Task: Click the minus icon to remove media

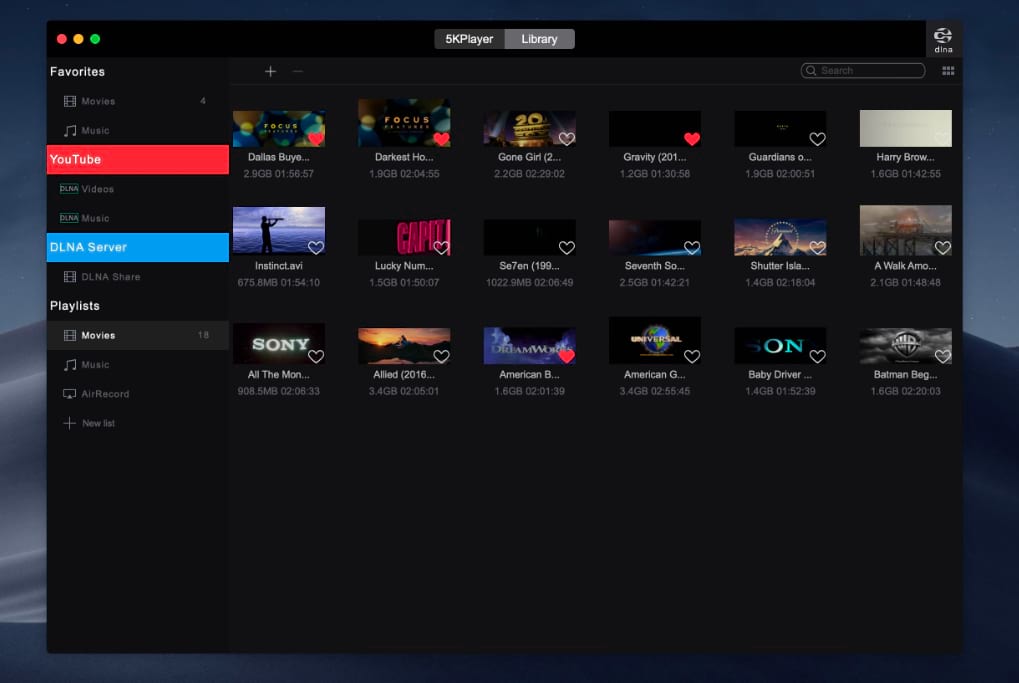Action: (298, 71)
